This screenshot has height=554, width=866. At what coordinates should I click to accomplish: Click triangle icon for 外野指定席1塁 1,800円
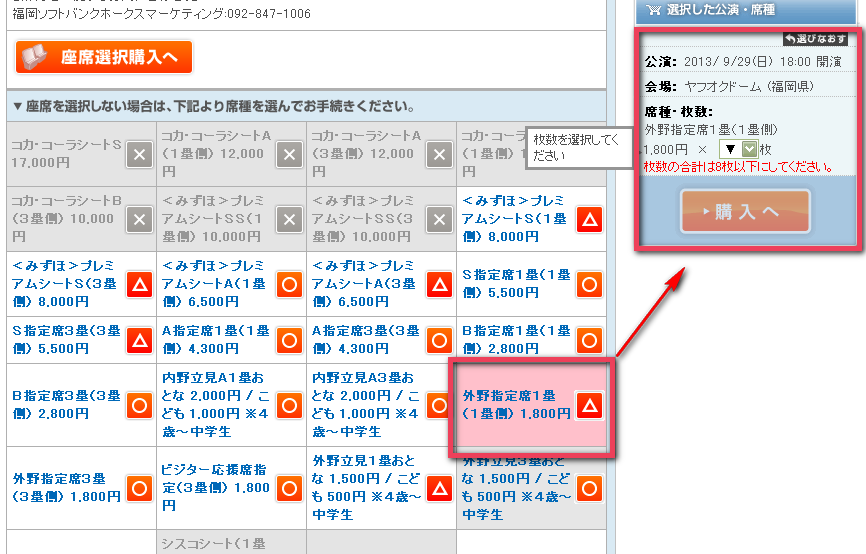(x=589, y=406)
